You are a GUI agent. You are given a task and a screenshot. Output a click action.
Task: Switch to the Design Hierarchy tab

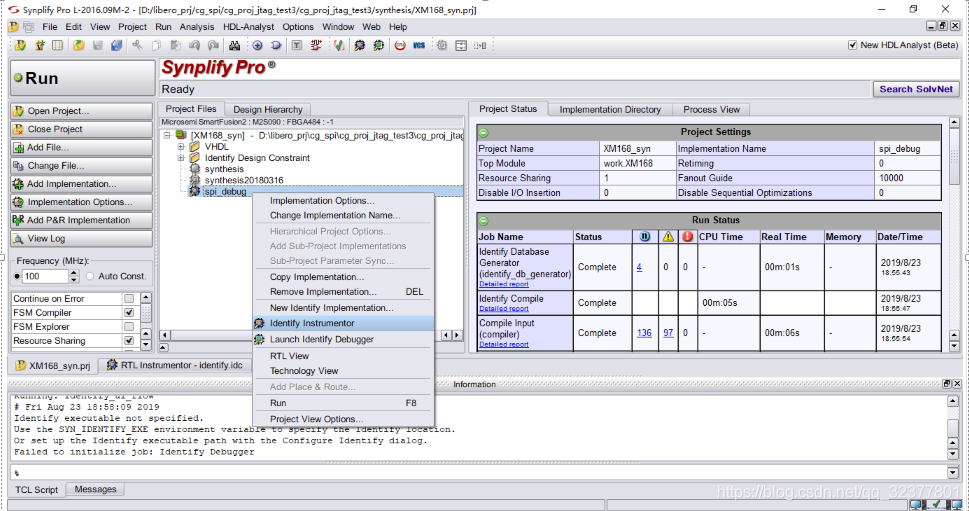click(x=268, y=109)
